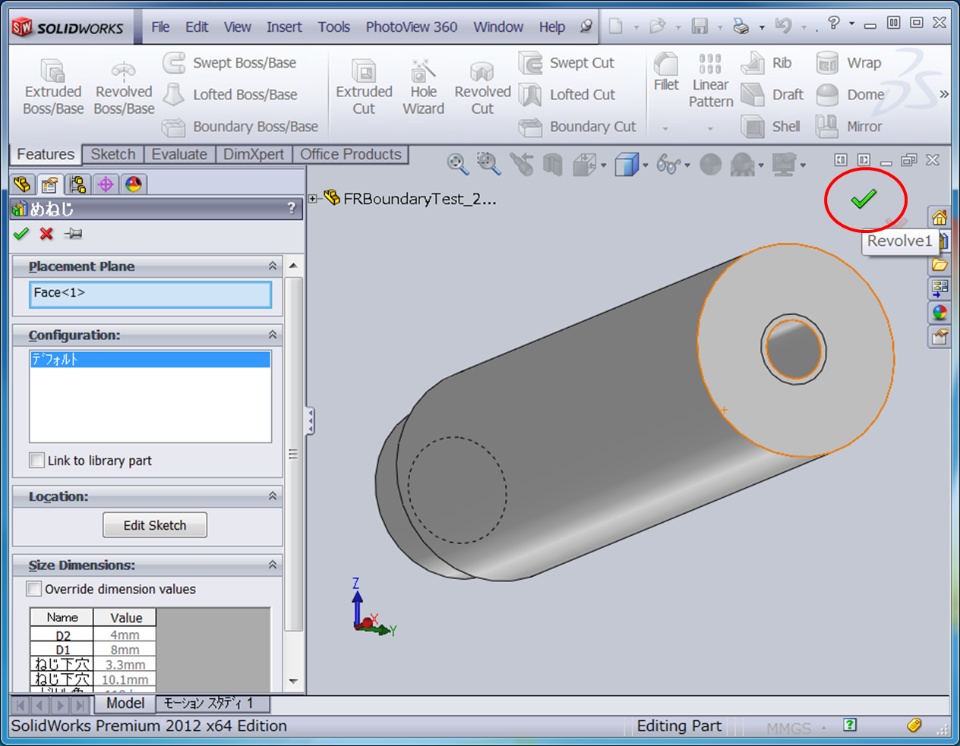Open PropertyManager tab icon
The width and height of the screenshot is (960, 746).
click(49, 184)
